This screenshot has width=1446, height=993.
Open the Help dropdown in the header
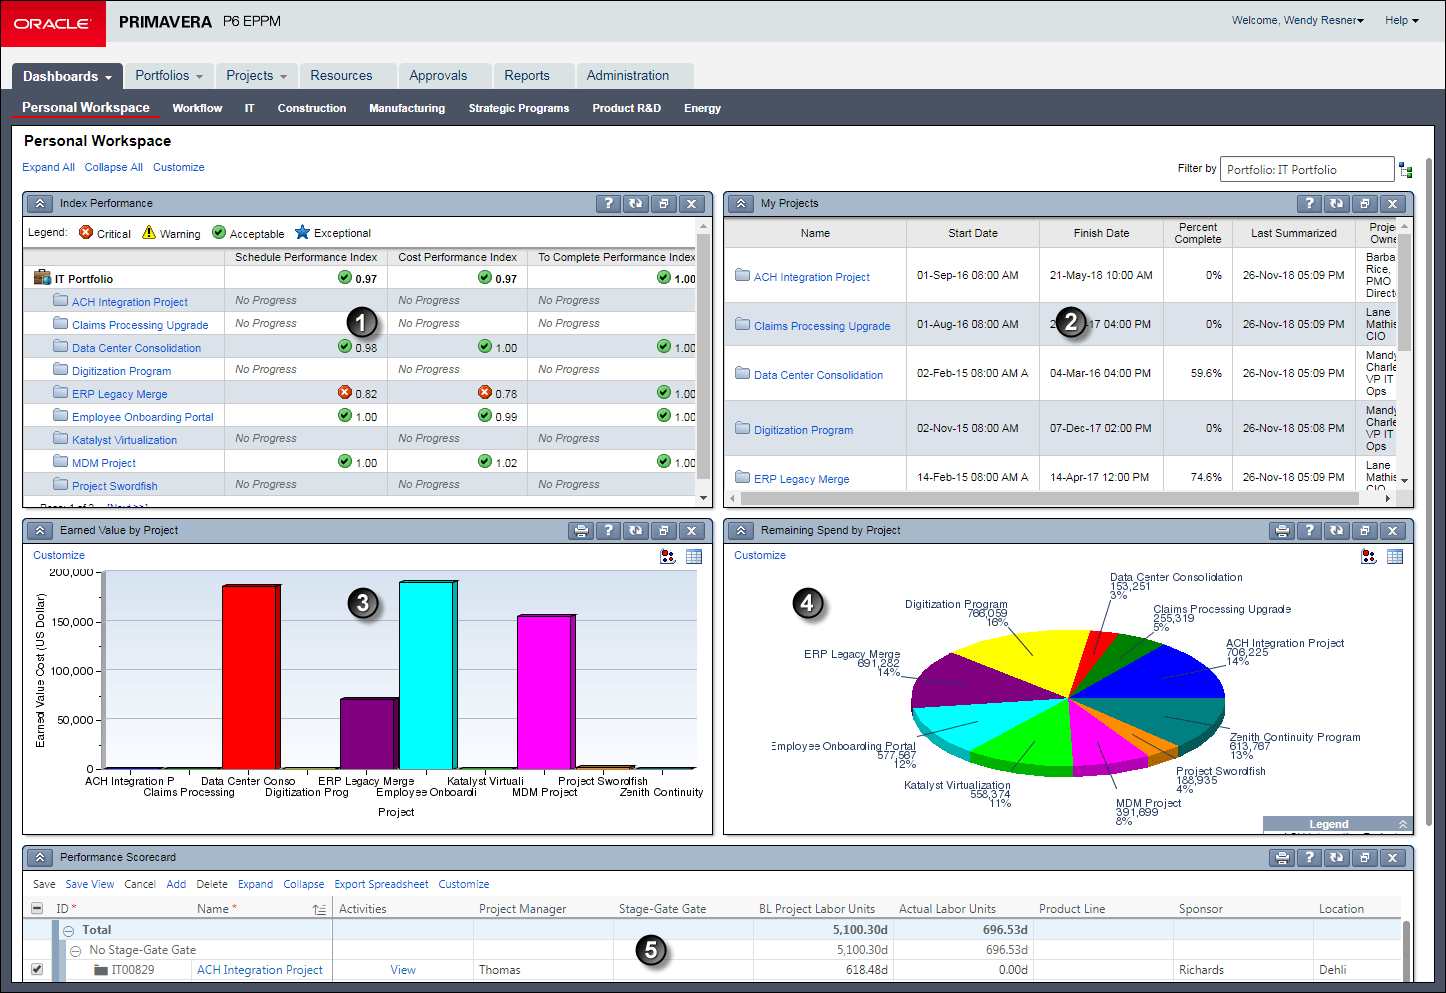coord(1401,20)
